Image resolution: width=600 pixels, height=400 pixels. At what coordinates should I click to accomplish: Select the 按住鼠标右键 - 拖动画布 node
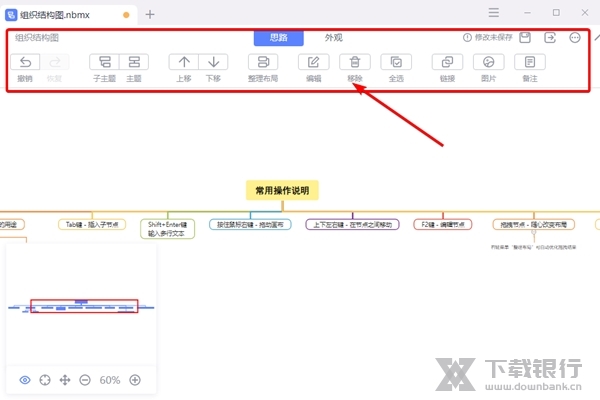point(250,224)
